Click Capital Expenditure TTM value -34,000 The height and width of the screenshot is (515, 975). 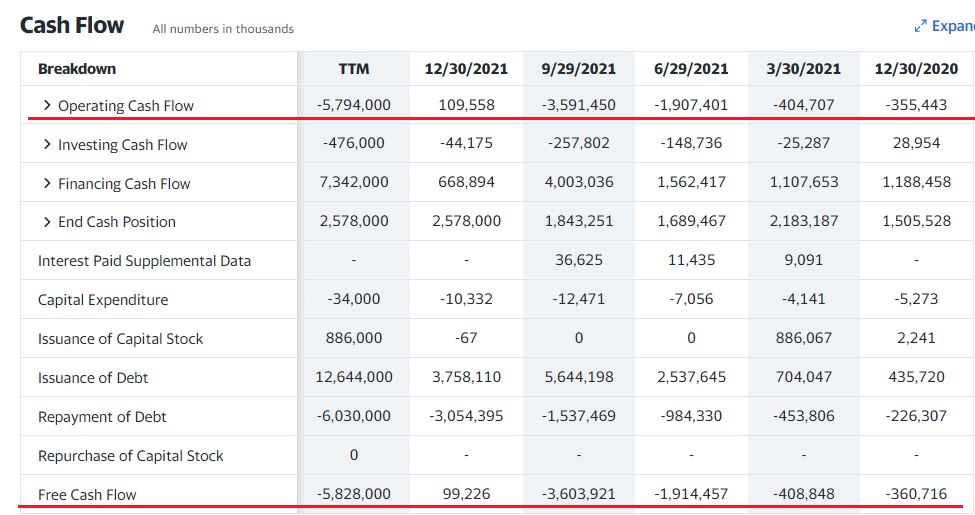coord(354,299)
